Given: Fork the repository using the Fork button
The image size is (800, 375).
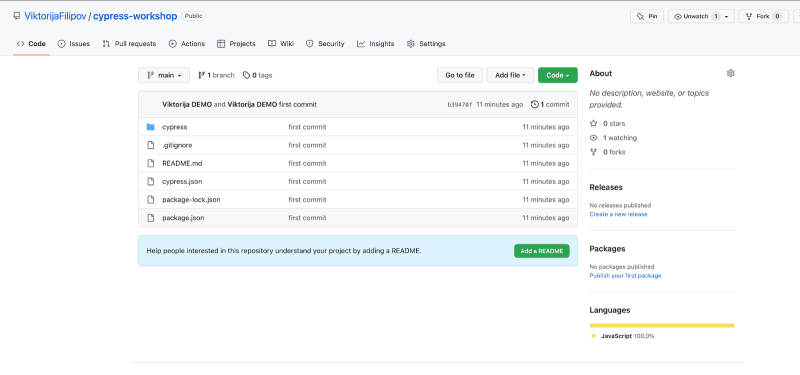Looking at the screenshot, I should [x=763, y=17].
